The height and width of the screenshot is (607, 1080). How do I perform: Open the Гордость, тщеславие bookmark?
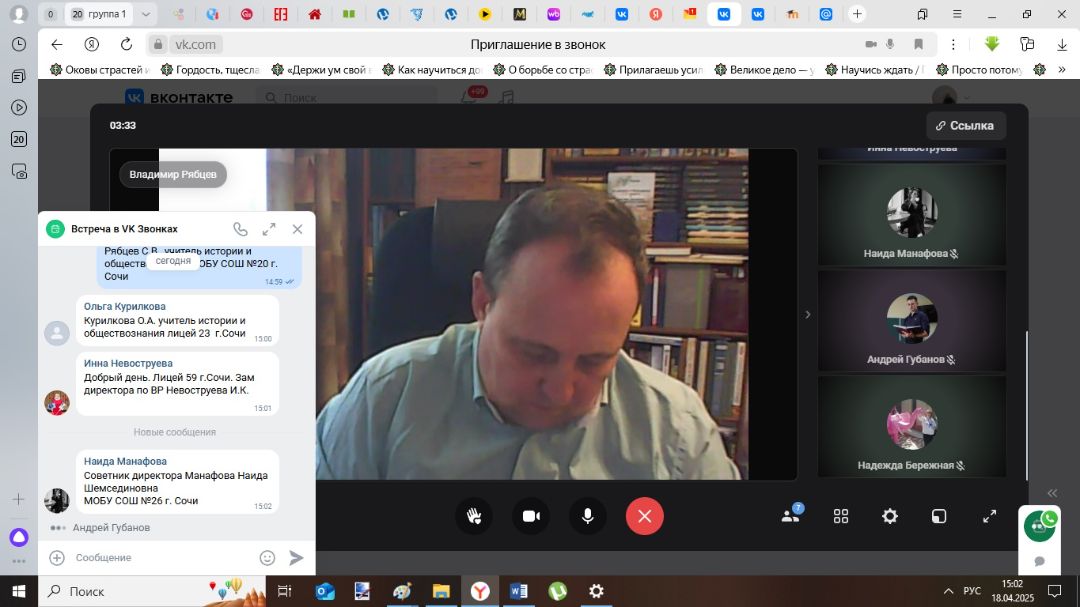(x=210, y=70)
